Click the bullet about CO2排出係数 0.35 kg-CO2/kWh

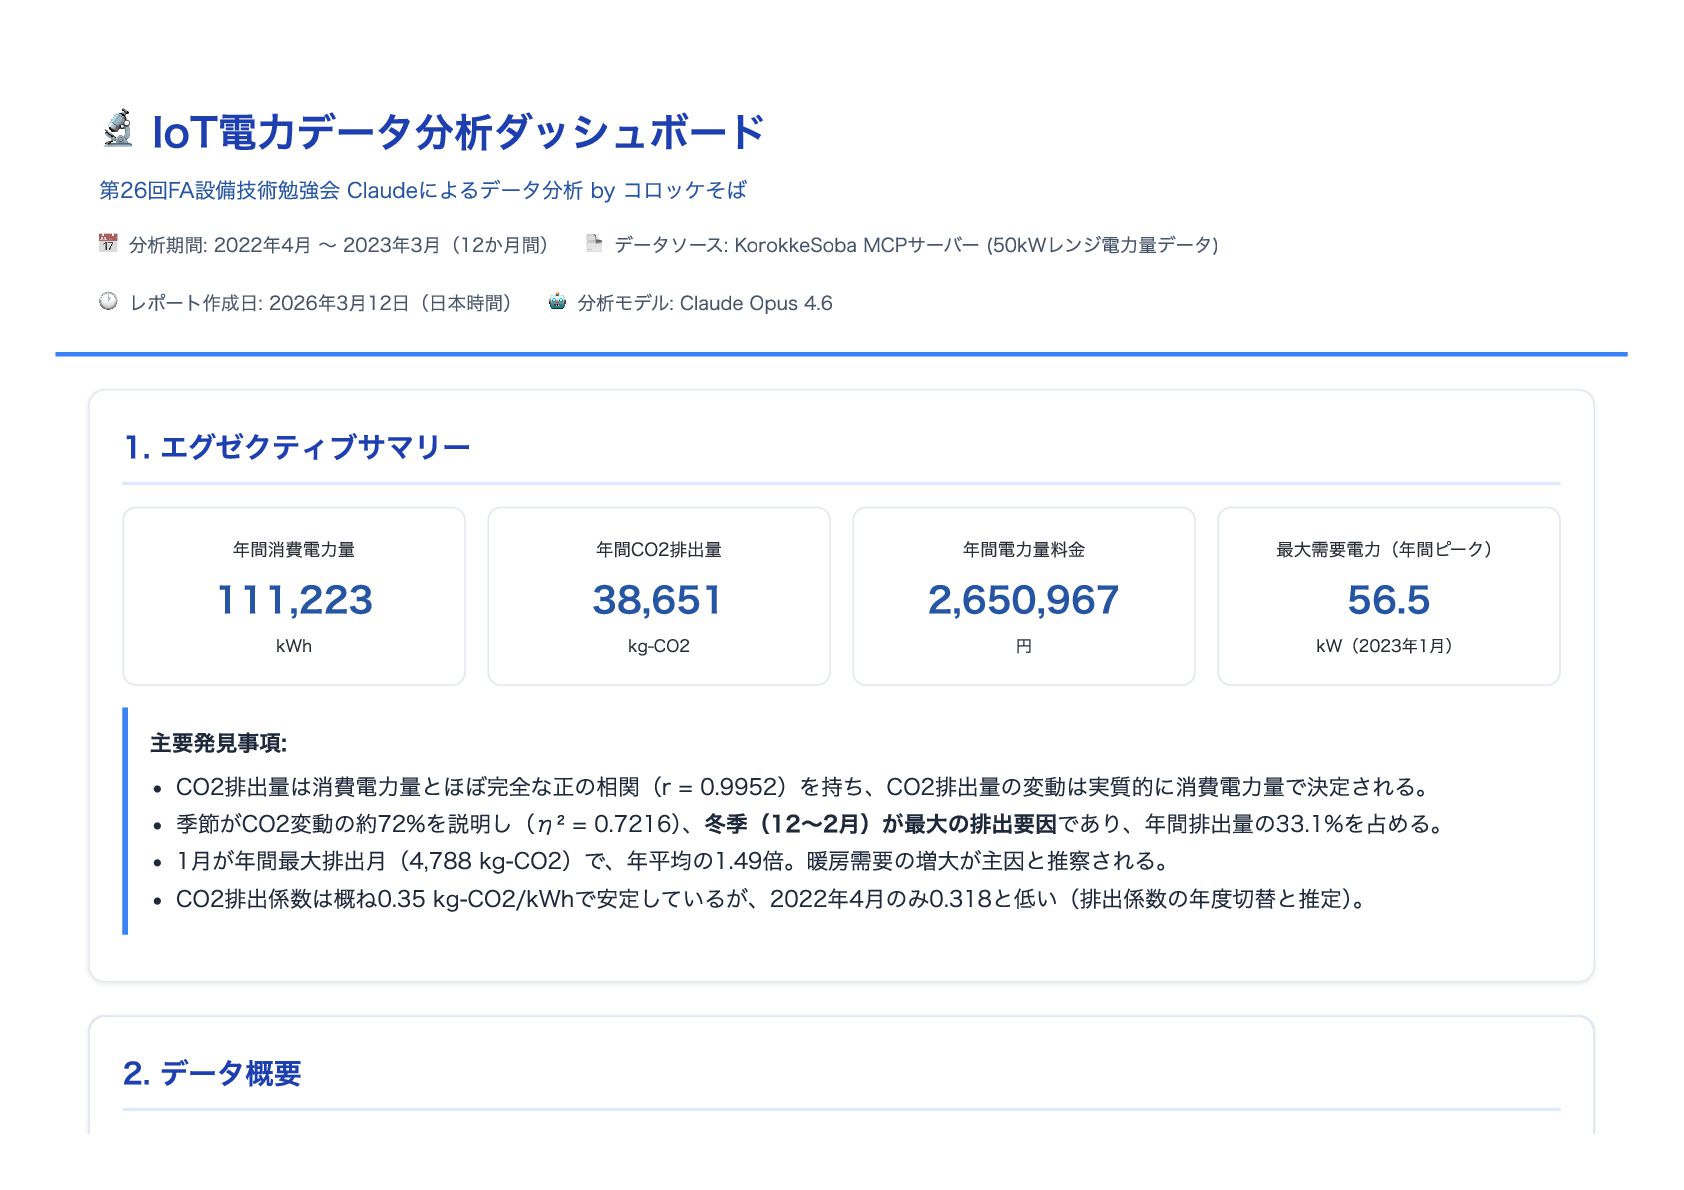(x=772, y=899)
